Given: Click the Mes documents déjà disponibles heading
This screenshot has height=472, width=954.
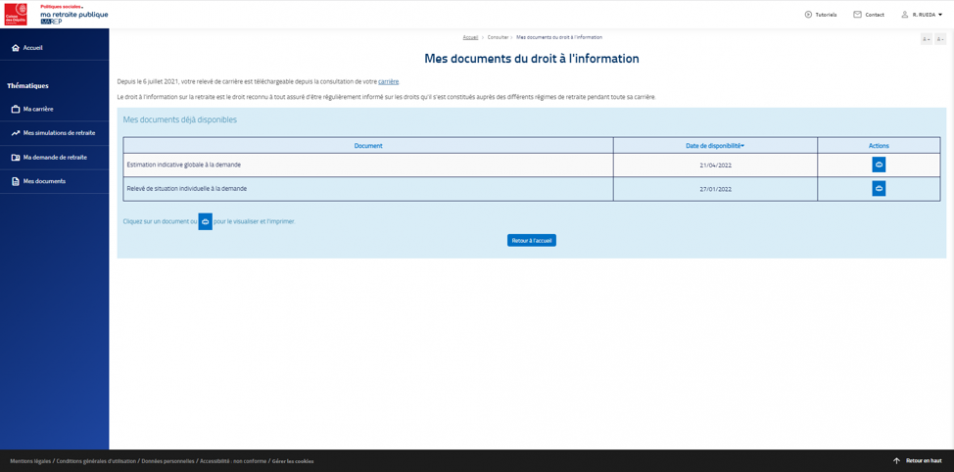Looking at the screenshot, I should [180, 120].
